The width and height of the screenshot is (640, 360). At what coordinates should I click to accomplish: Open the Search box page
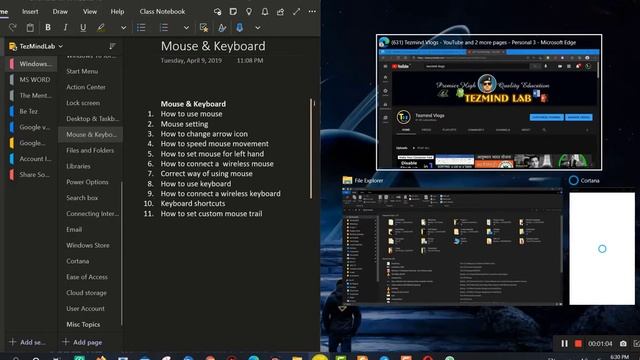90,198
